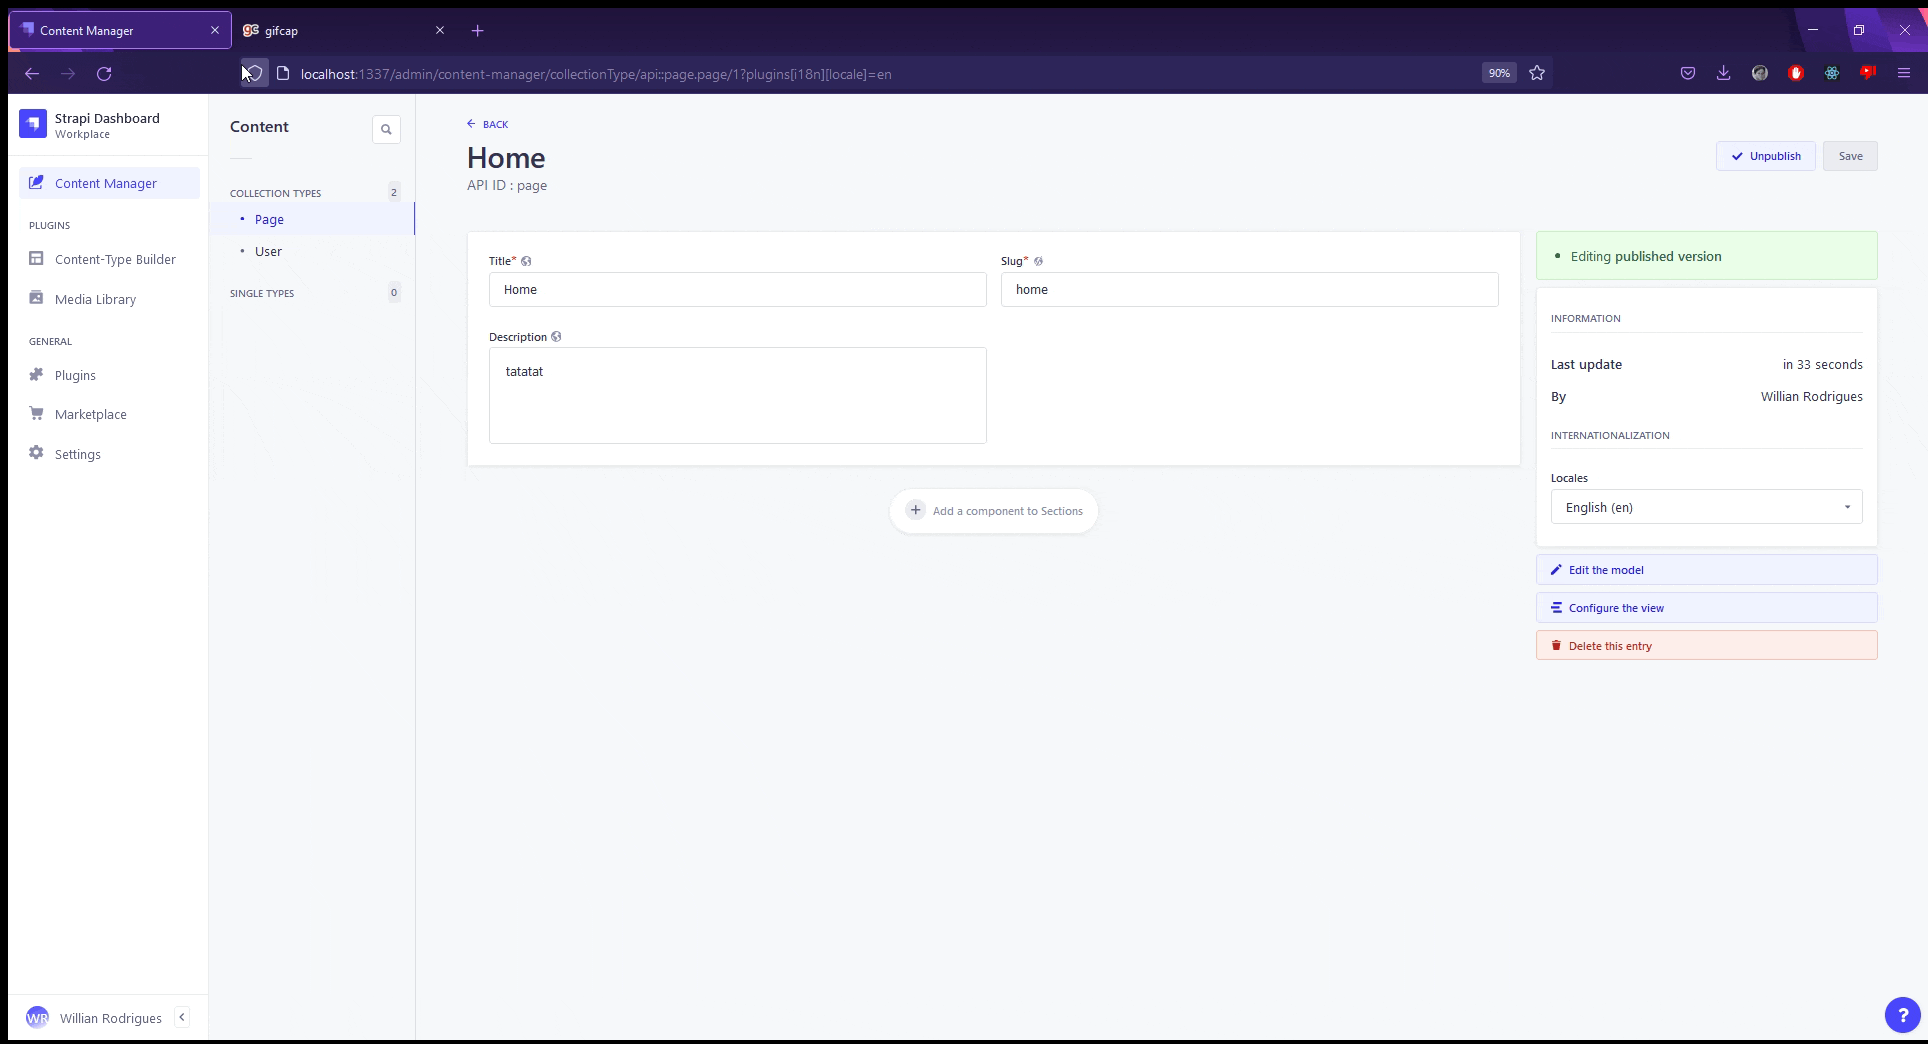Focus the Slug input field
Image resolution: width=1928 pixels, height=1044 pixels.
click(x=1249, y=289)
